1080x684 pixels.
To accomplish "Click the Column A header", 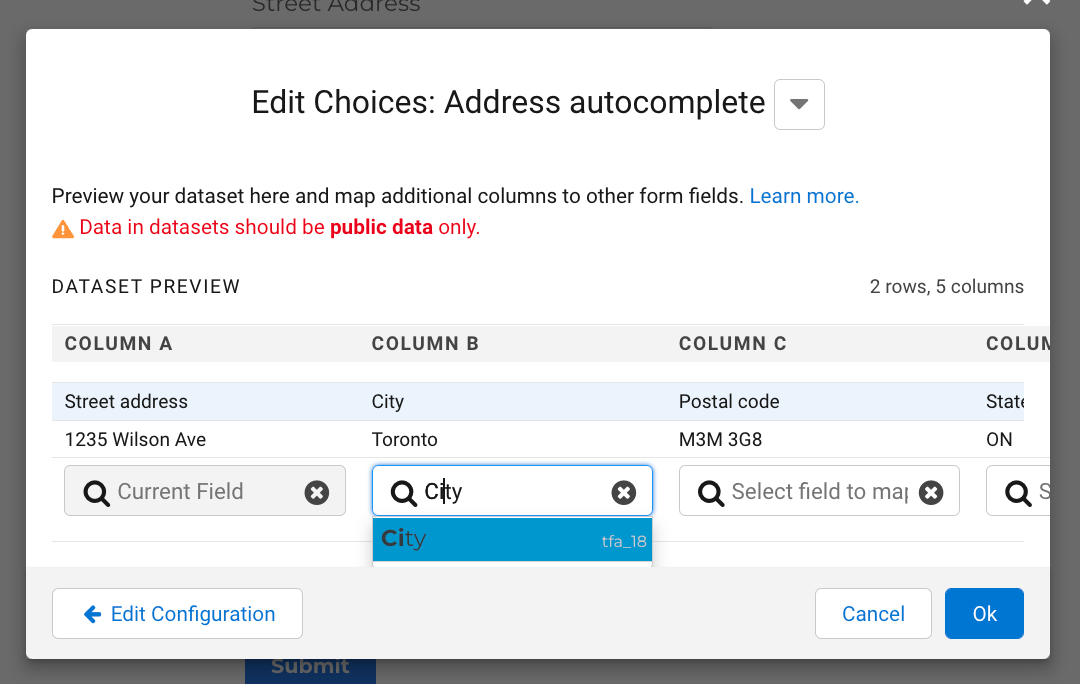I will [x=119, y=344].
